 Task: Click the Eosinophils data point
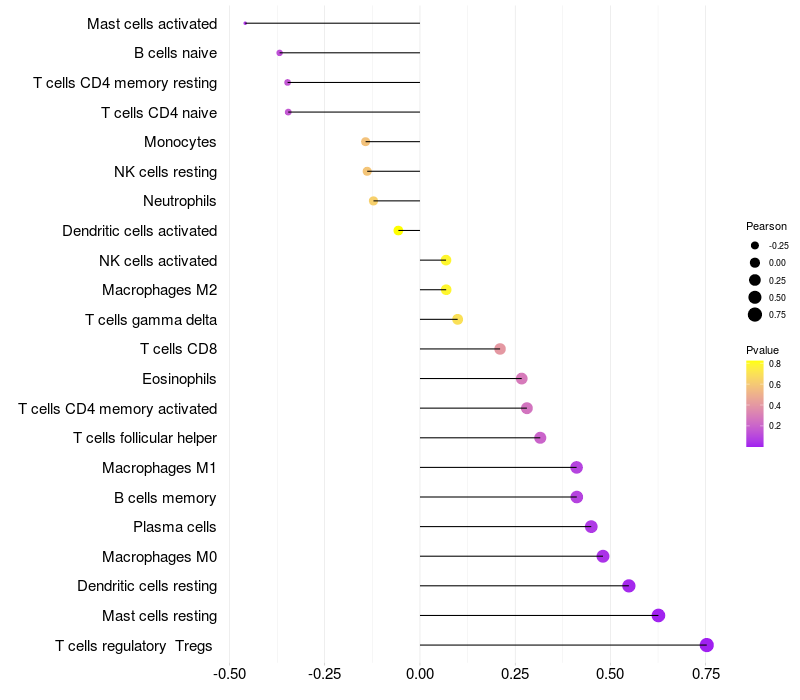521,379
